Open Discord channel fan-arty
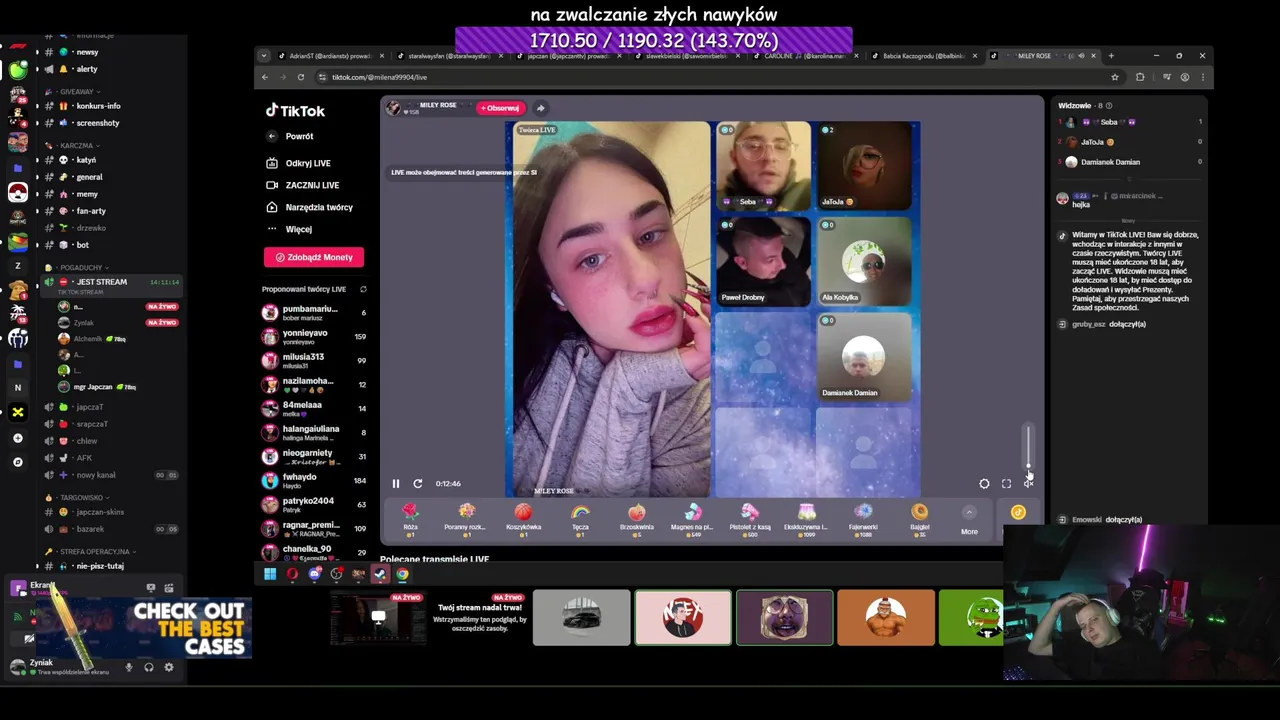The height and width of the screenshot is (720, 1280). 90,211
